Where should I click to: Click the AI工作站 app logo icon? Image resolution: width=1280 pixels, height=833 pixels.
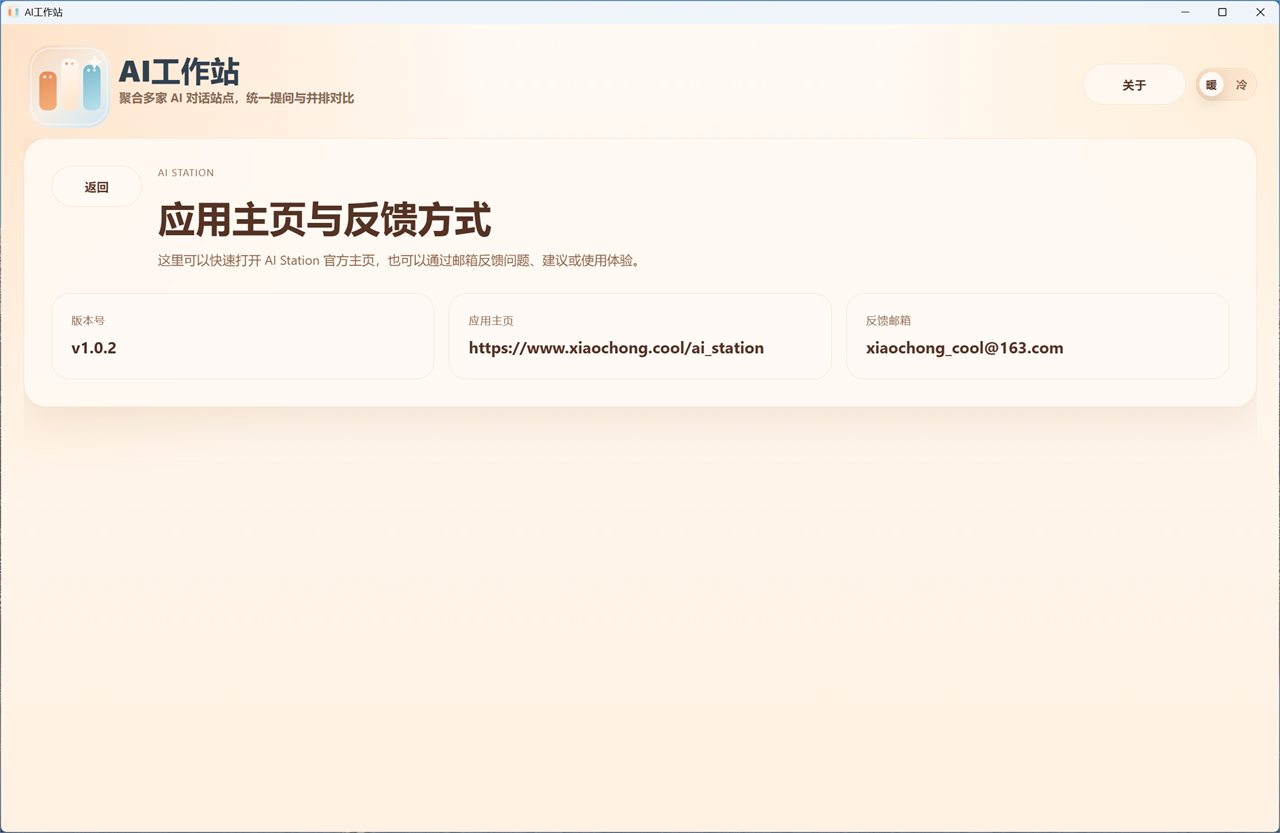pos(69,85)
